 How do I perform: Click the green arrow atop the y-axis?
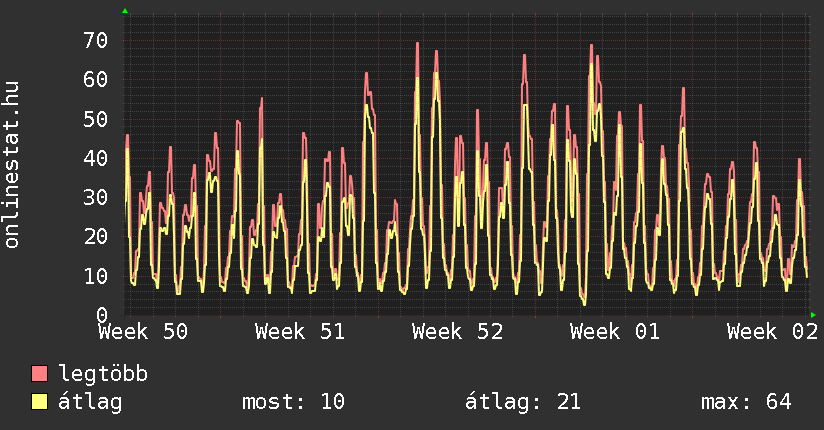click(125, 11)
